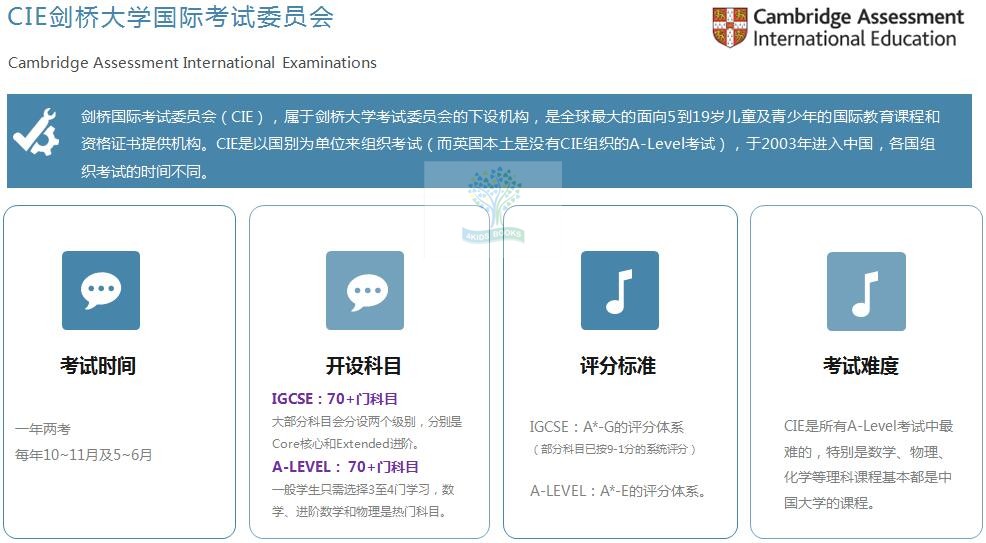The height and width of the screenshot is (543, 986).
Task: Click the A-LEVEL：A*-E的评分体系 line
Action: tap(618, 491)
